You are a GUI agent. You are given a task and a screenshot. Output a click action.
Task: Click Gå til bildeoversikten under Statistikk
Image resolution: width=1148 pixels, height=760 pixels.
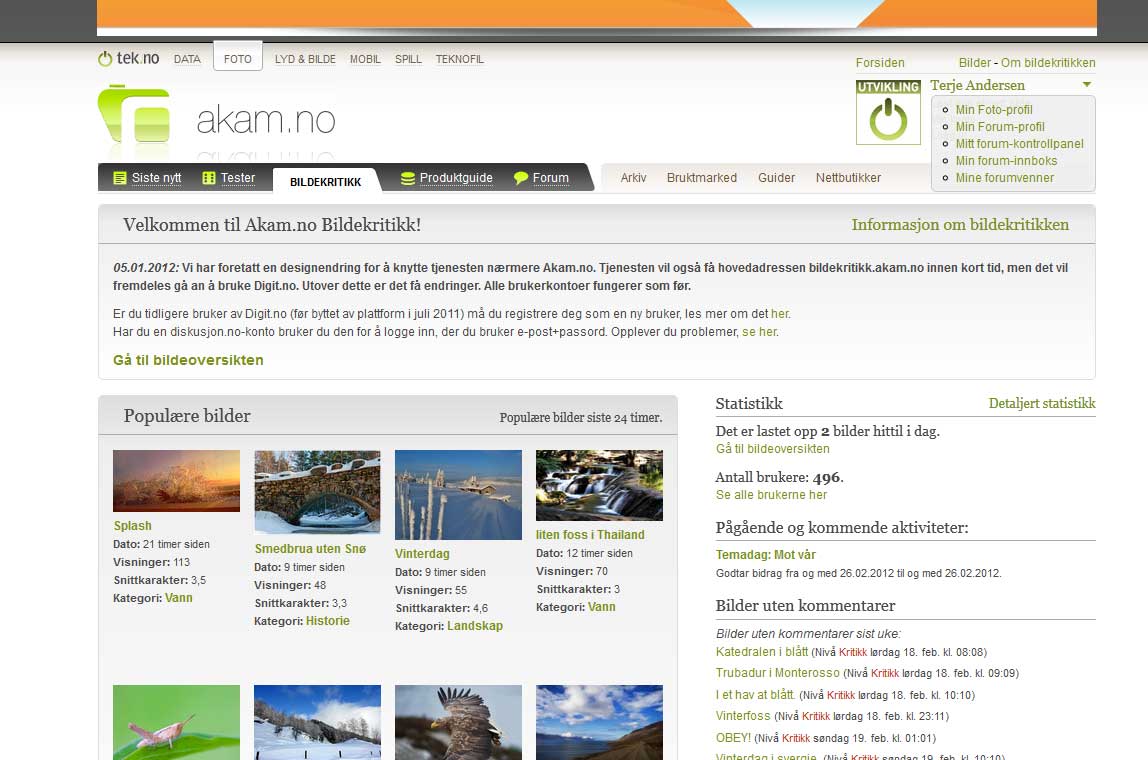tap(772, 449)
